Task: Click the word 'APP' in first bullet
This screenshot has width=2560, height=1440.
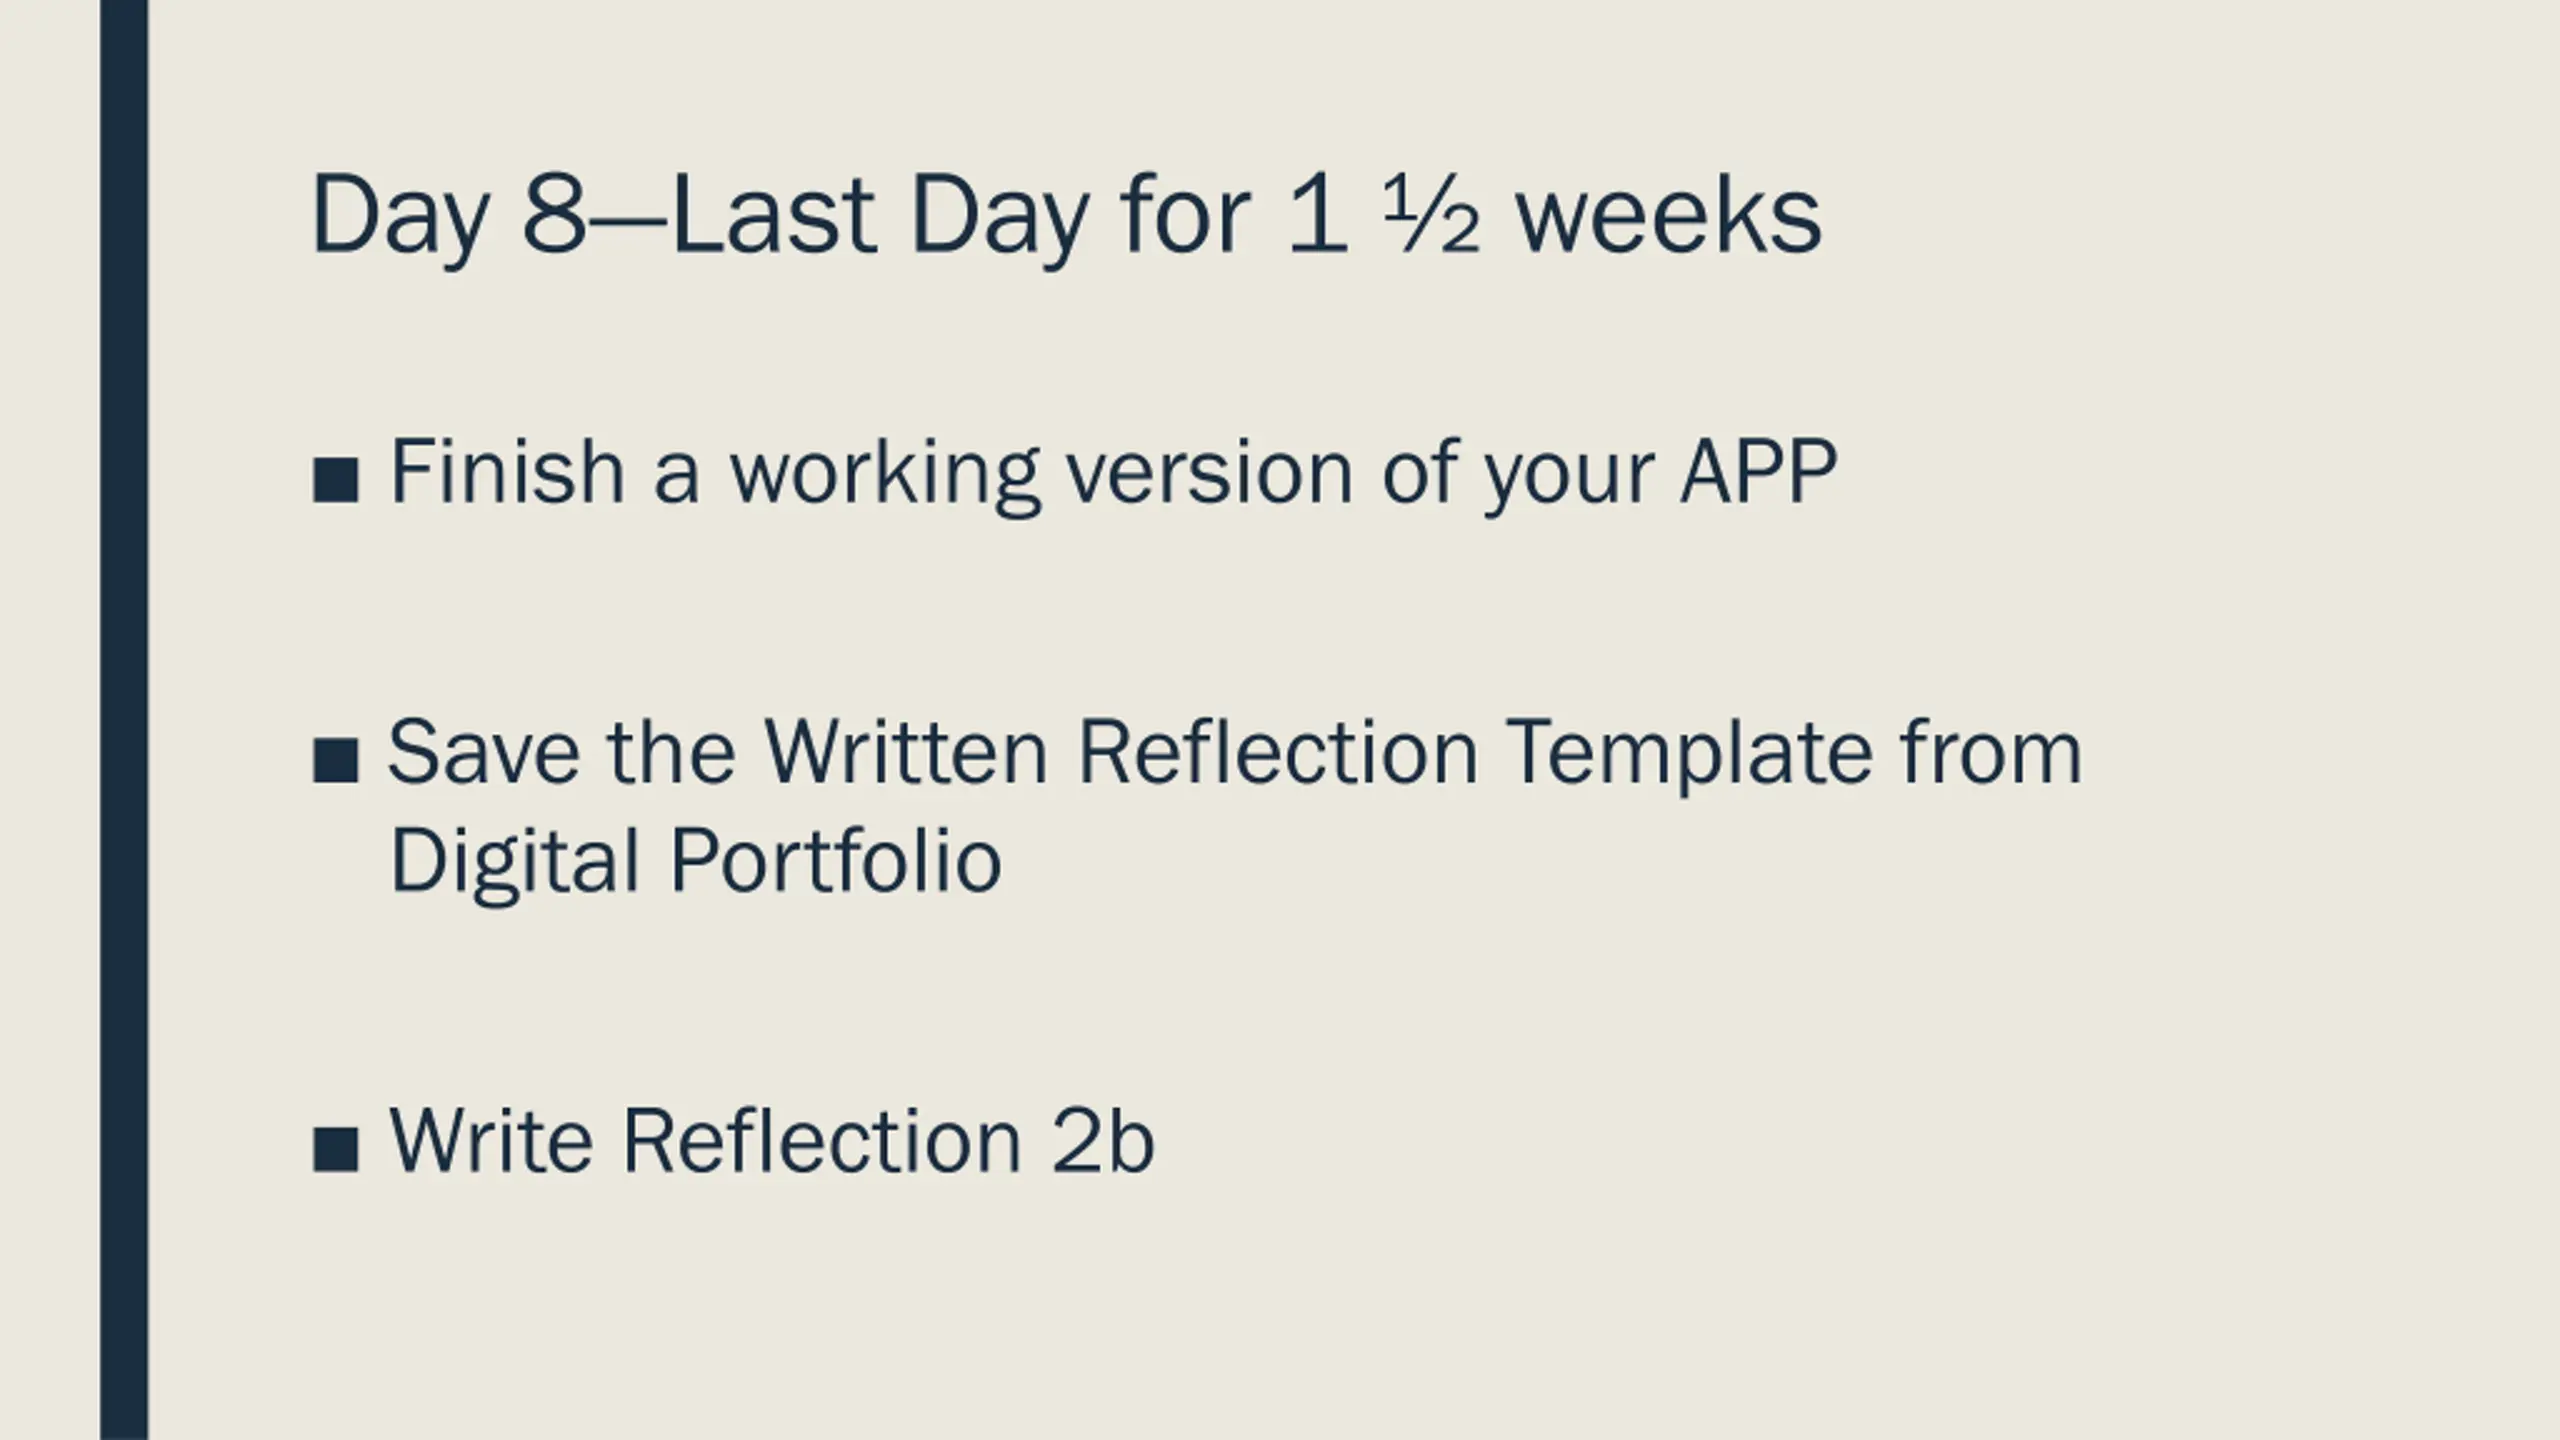Action: 1759,472
